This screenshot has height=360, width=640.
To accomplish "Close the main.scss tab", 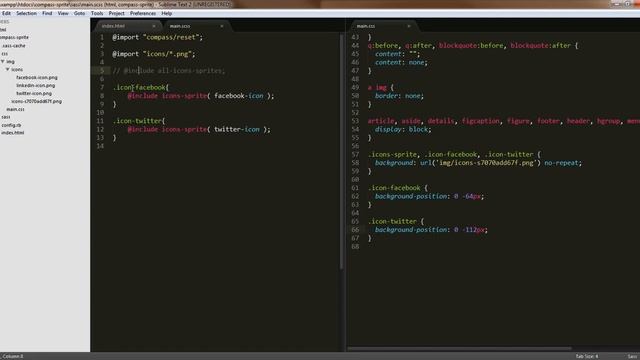I will (x=222, y=26).
